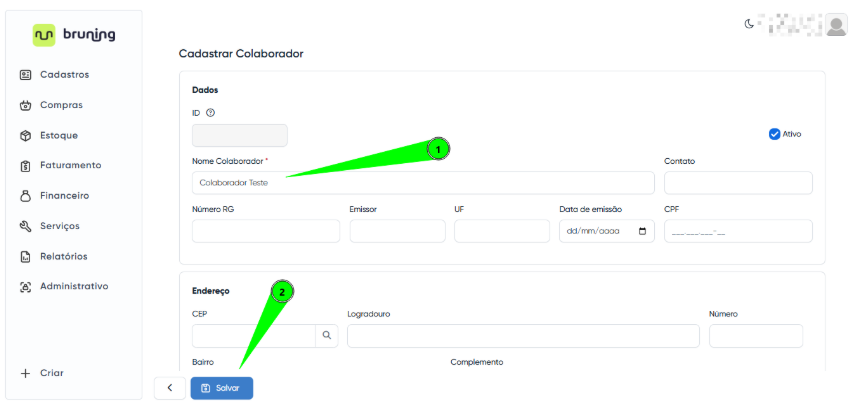Click the Administrativo sidebar icon
860x415 pixels.
pos(26,287)
